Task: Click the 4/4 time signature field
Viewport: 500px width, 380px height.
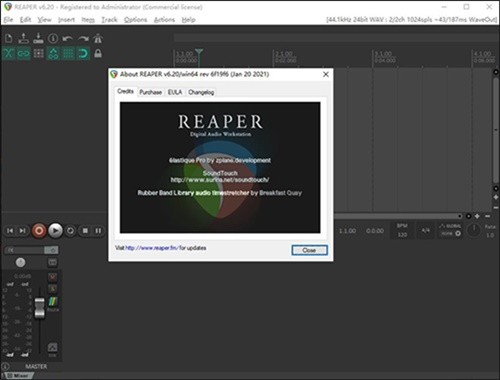Action: 425,230
